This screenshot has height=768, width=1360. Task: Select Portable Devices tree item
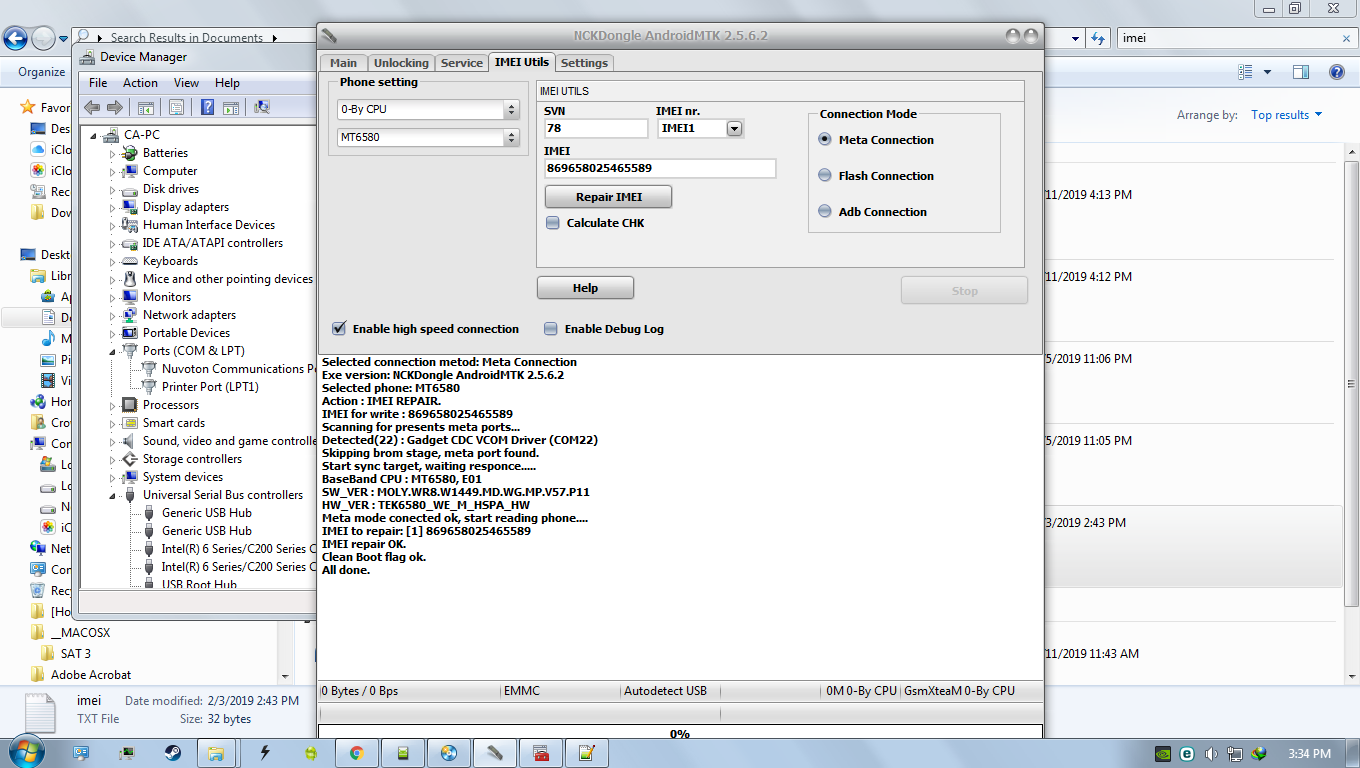[186, 333]
